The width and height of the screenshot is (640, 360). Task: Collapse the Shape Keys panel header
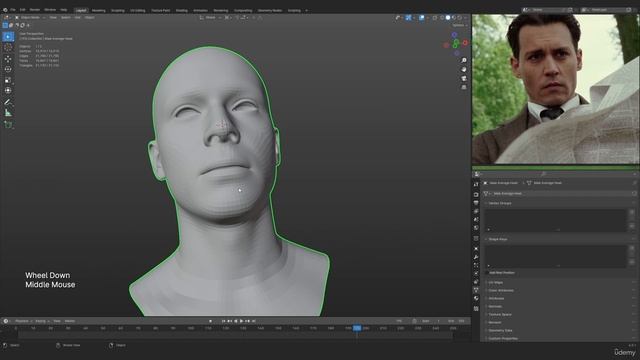[x=558, y=239]
